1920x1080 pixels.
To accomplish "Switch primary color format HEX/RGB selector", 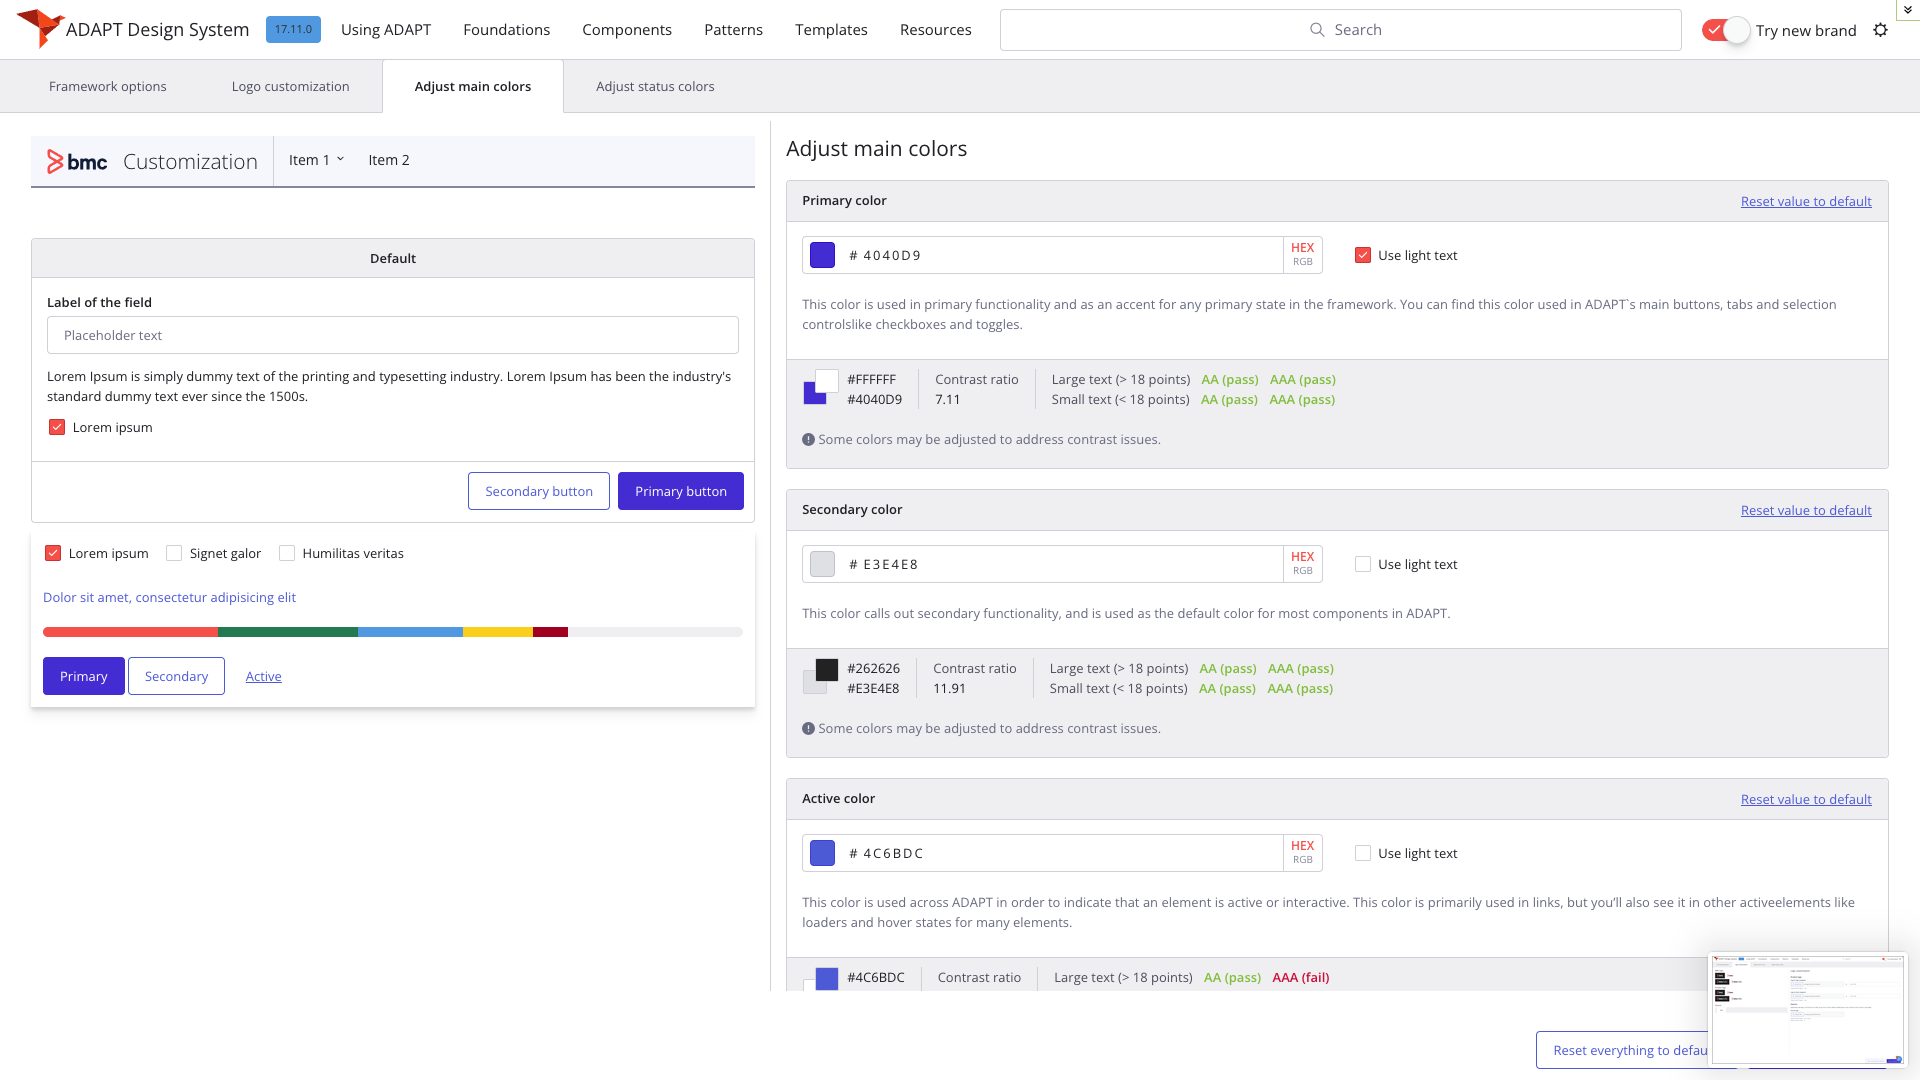I will [1302, 255].
